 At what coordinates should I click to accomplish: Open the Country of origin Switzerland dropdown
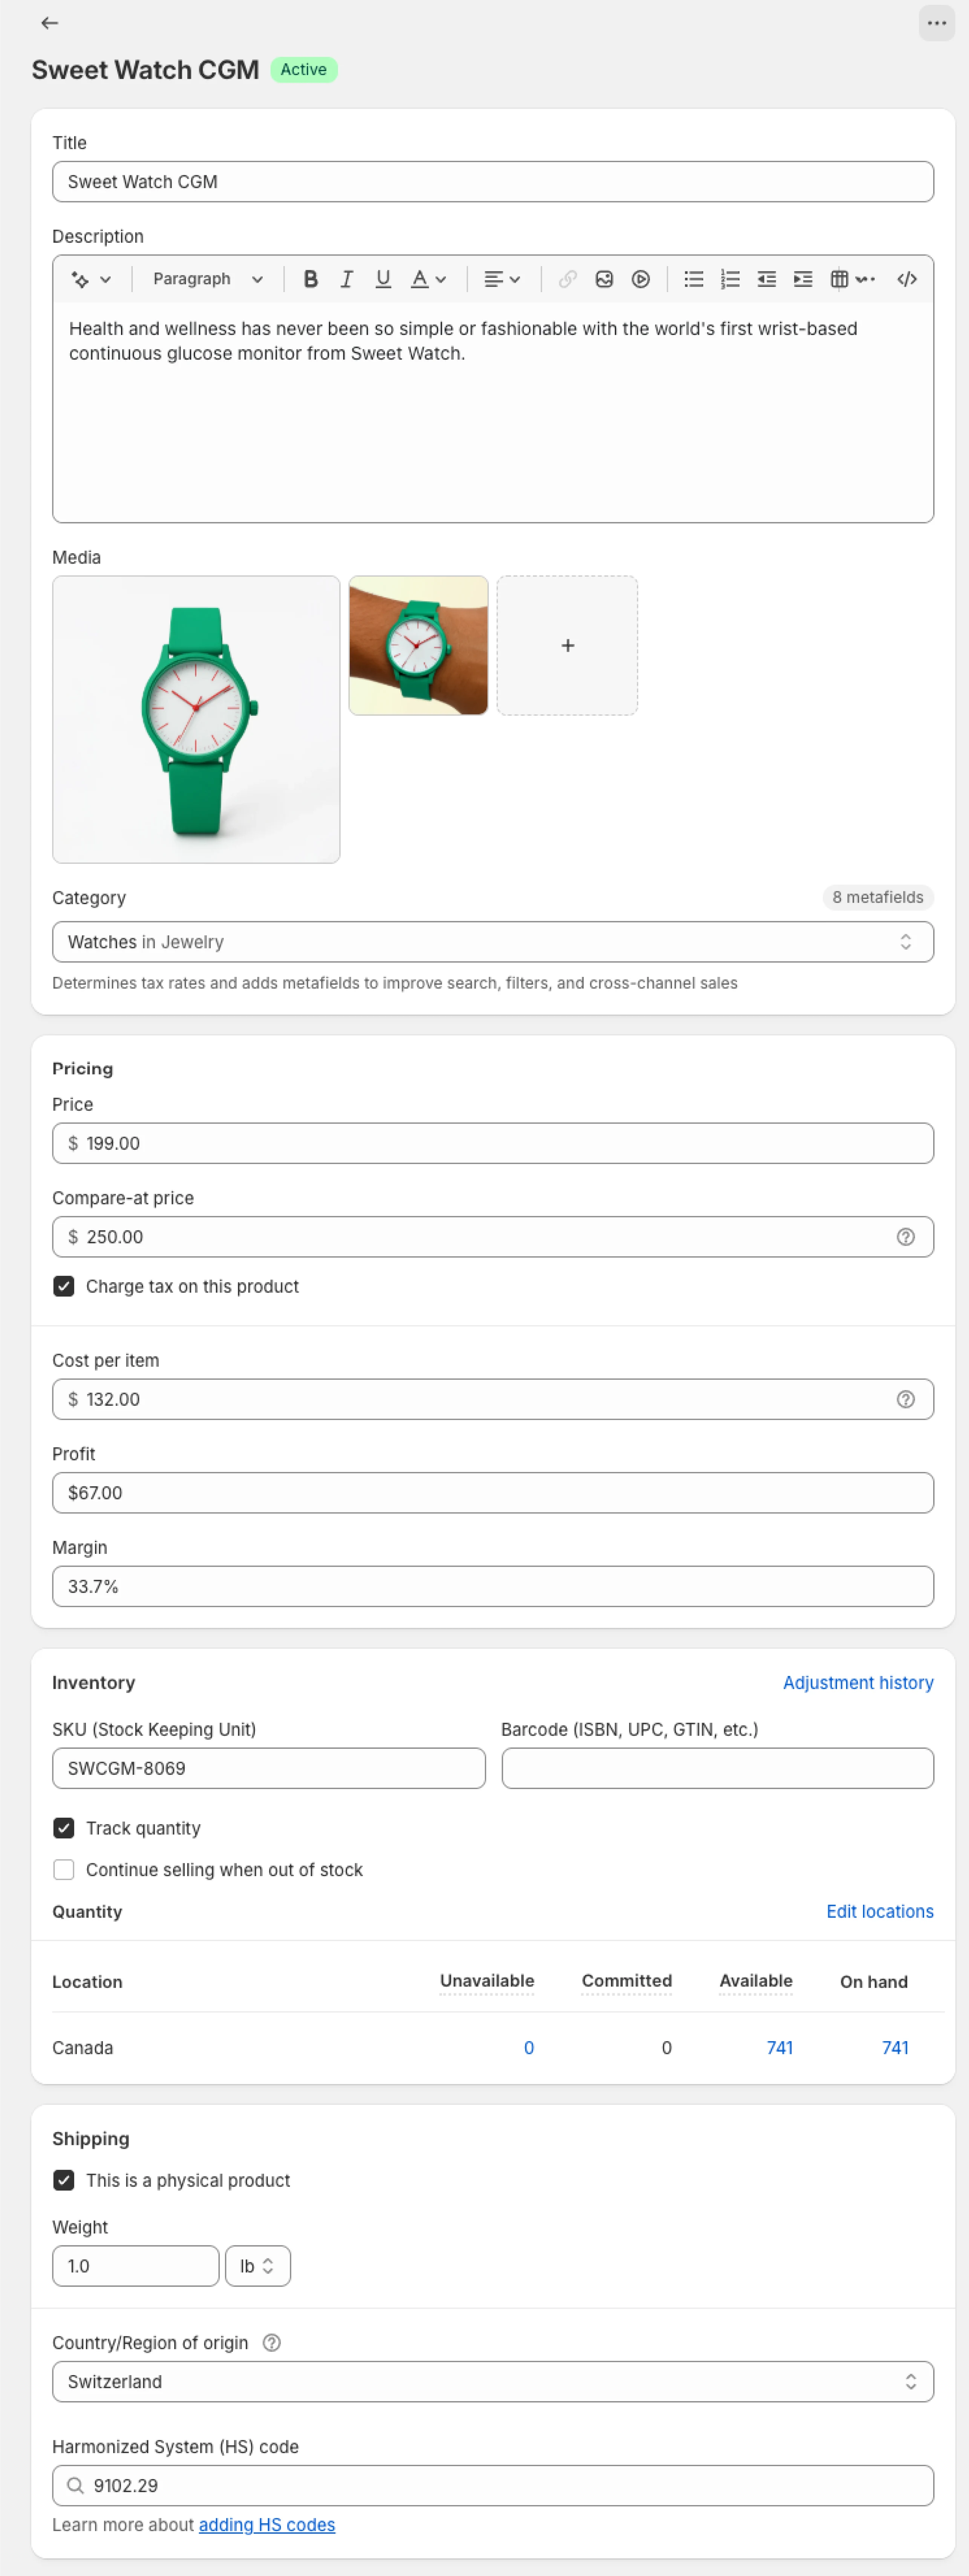click(493, 2382)
